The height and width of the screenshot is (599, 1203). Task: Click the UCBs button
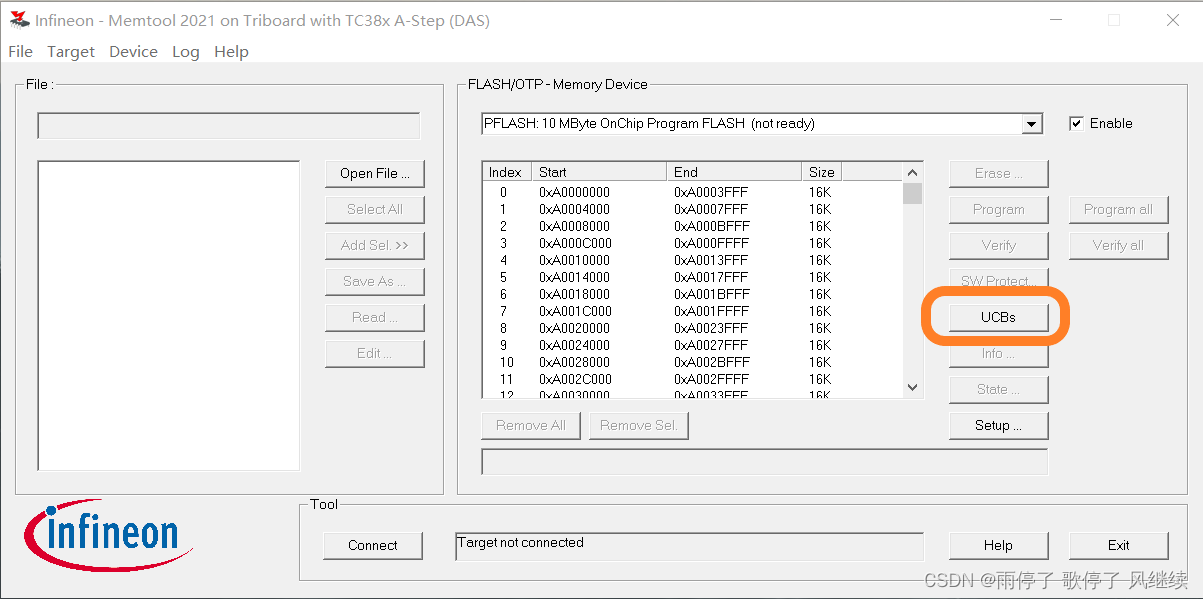coord(997,317)
